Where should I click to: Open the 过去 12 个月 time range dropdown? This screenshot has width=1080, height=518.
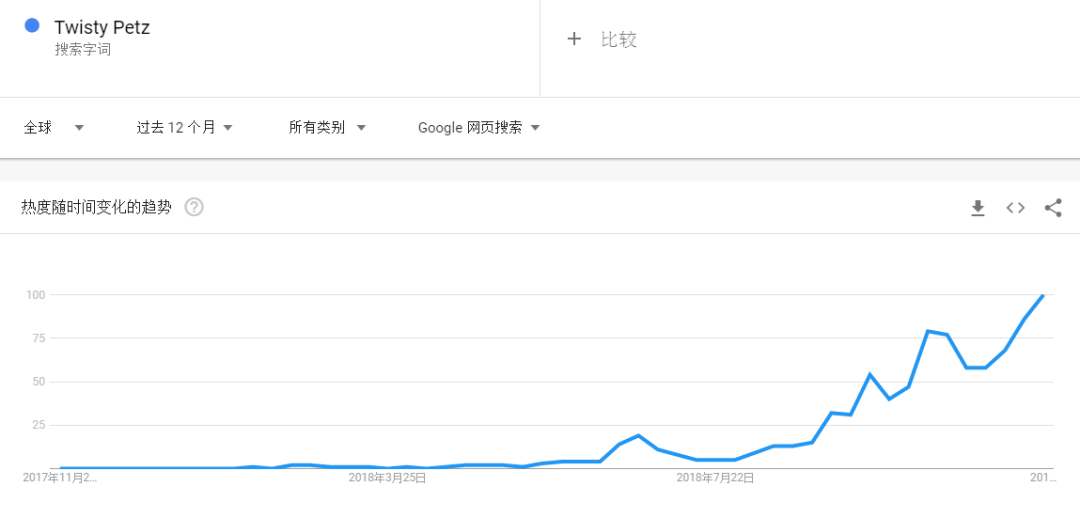click(185, 127)
